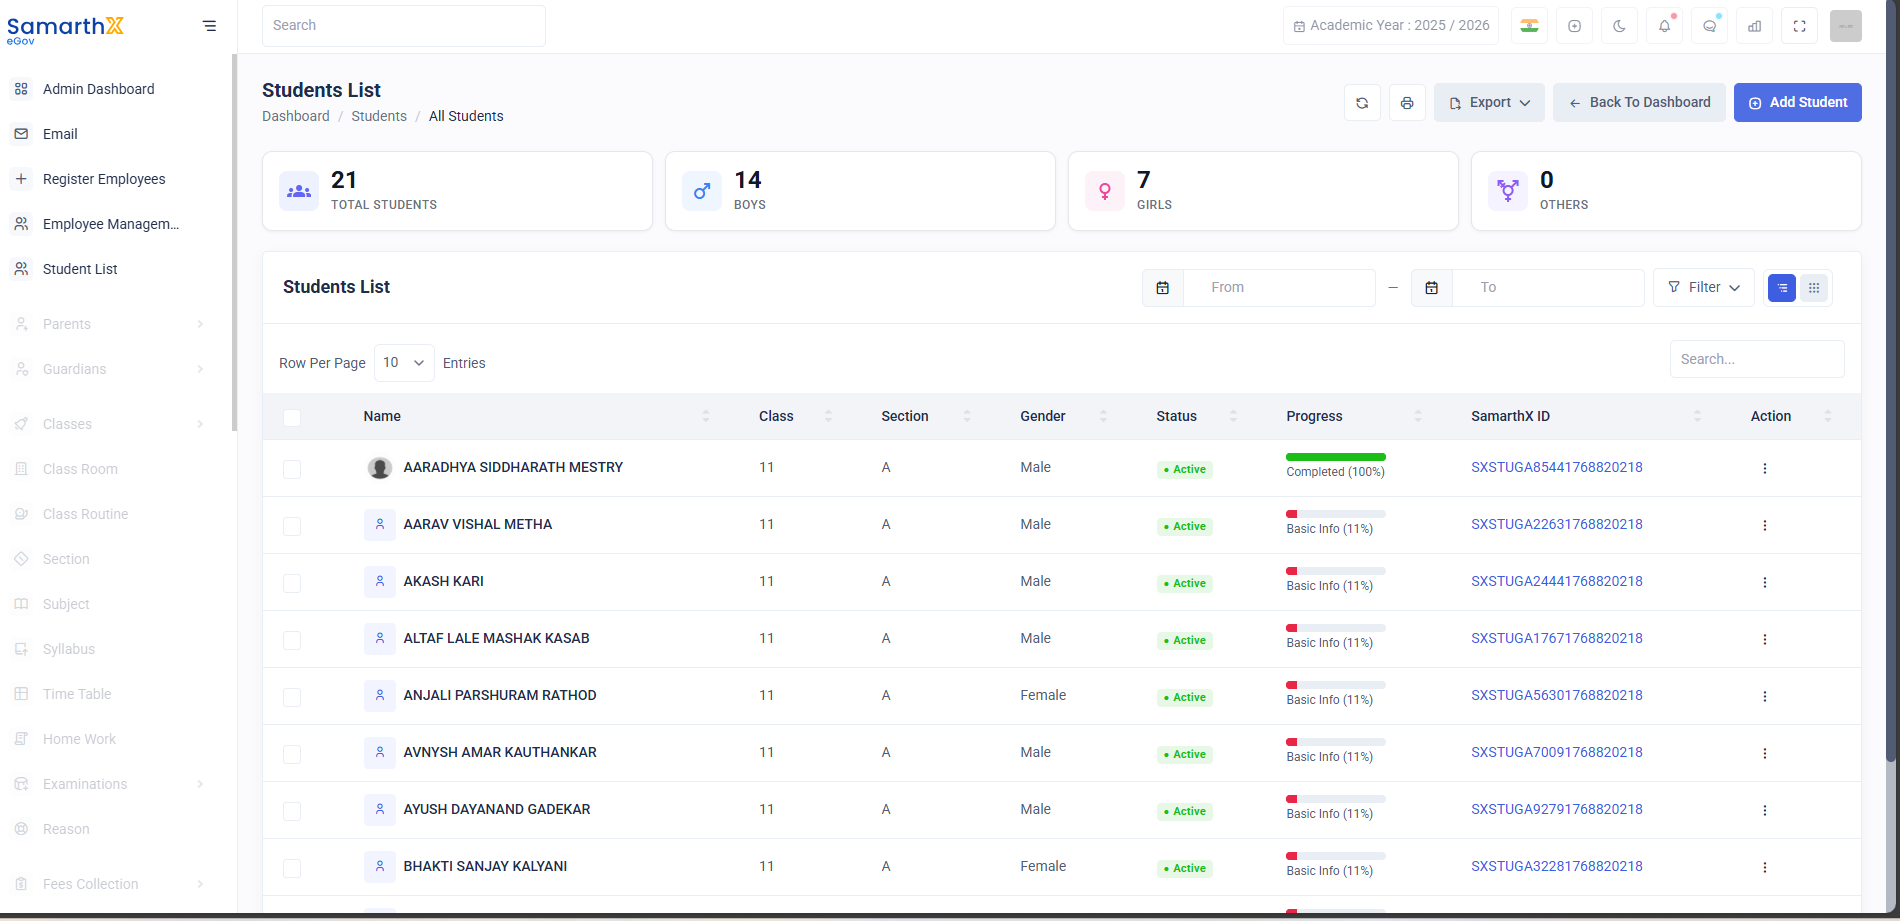Expand the Filter dropdown
The width and height of the screenshot is (1900, 921).
pos(1703,288)
